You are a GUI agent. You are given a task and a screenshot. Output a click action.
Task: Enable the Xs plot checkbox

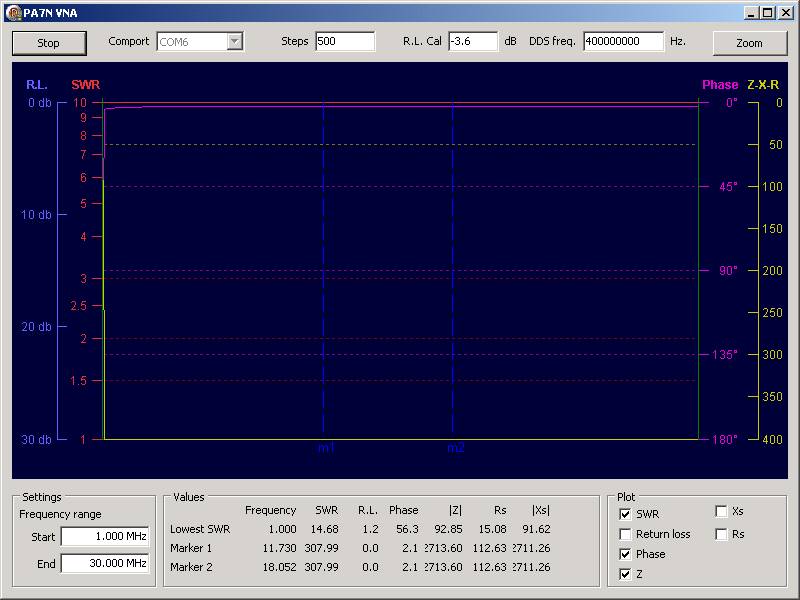722,511
